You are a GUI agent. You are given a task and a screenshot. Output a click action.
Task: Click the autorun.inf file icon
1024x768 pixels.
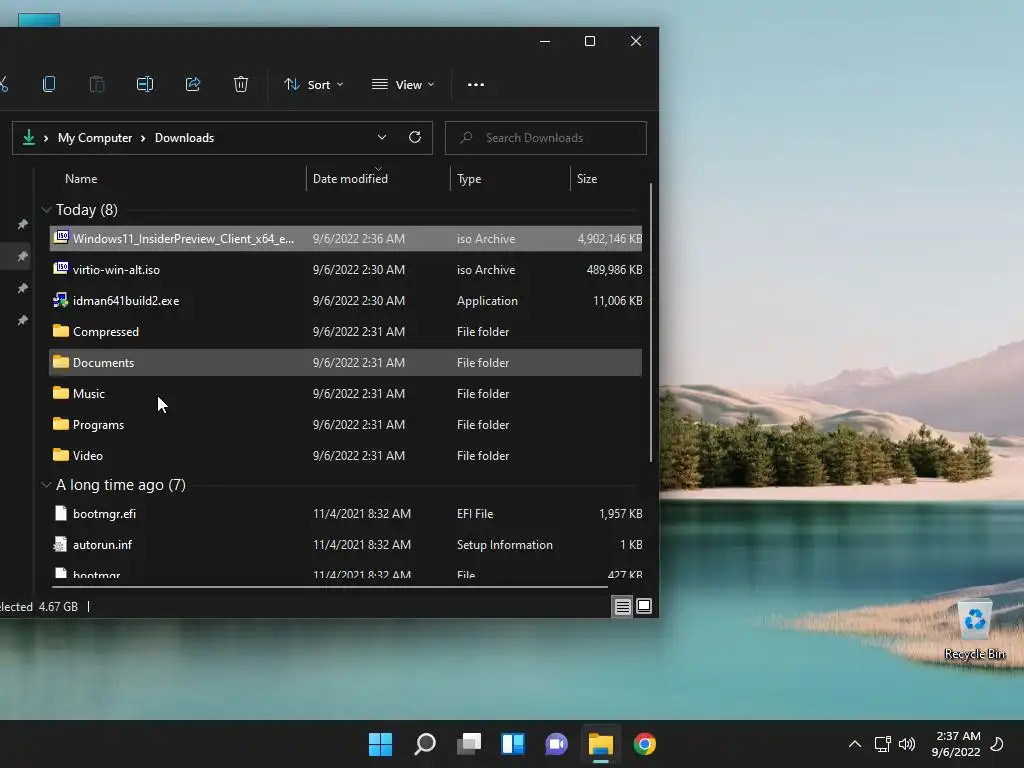coord(61,544)
